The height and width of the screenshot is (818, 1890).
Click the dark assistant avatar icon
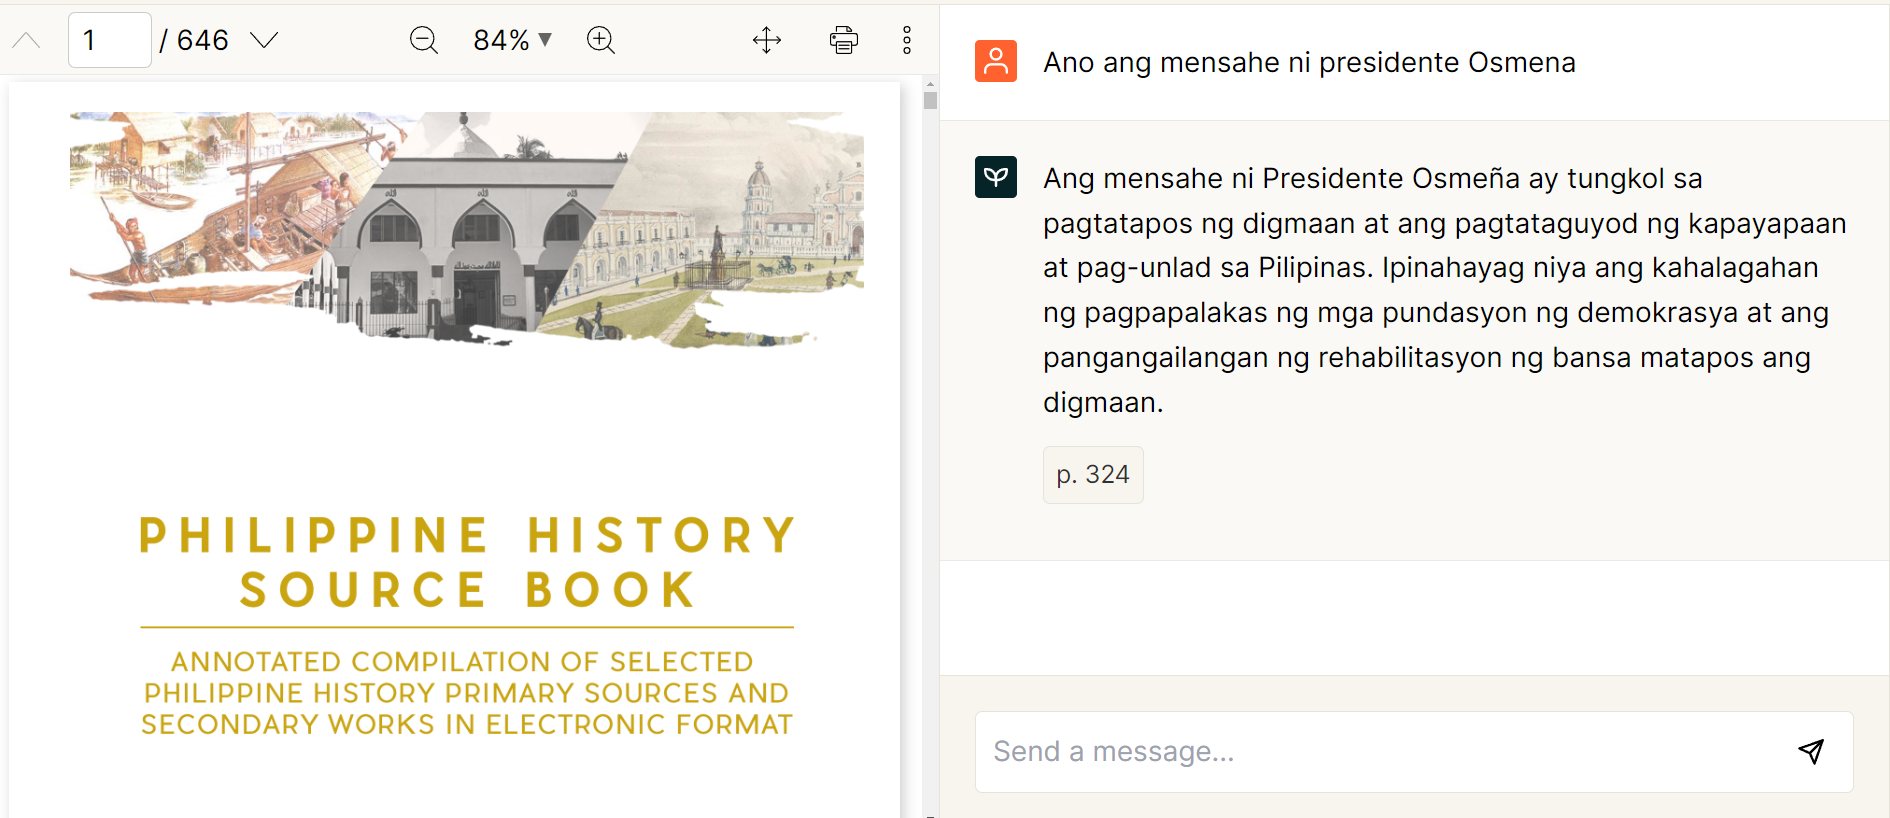click(x=996, y=177)
